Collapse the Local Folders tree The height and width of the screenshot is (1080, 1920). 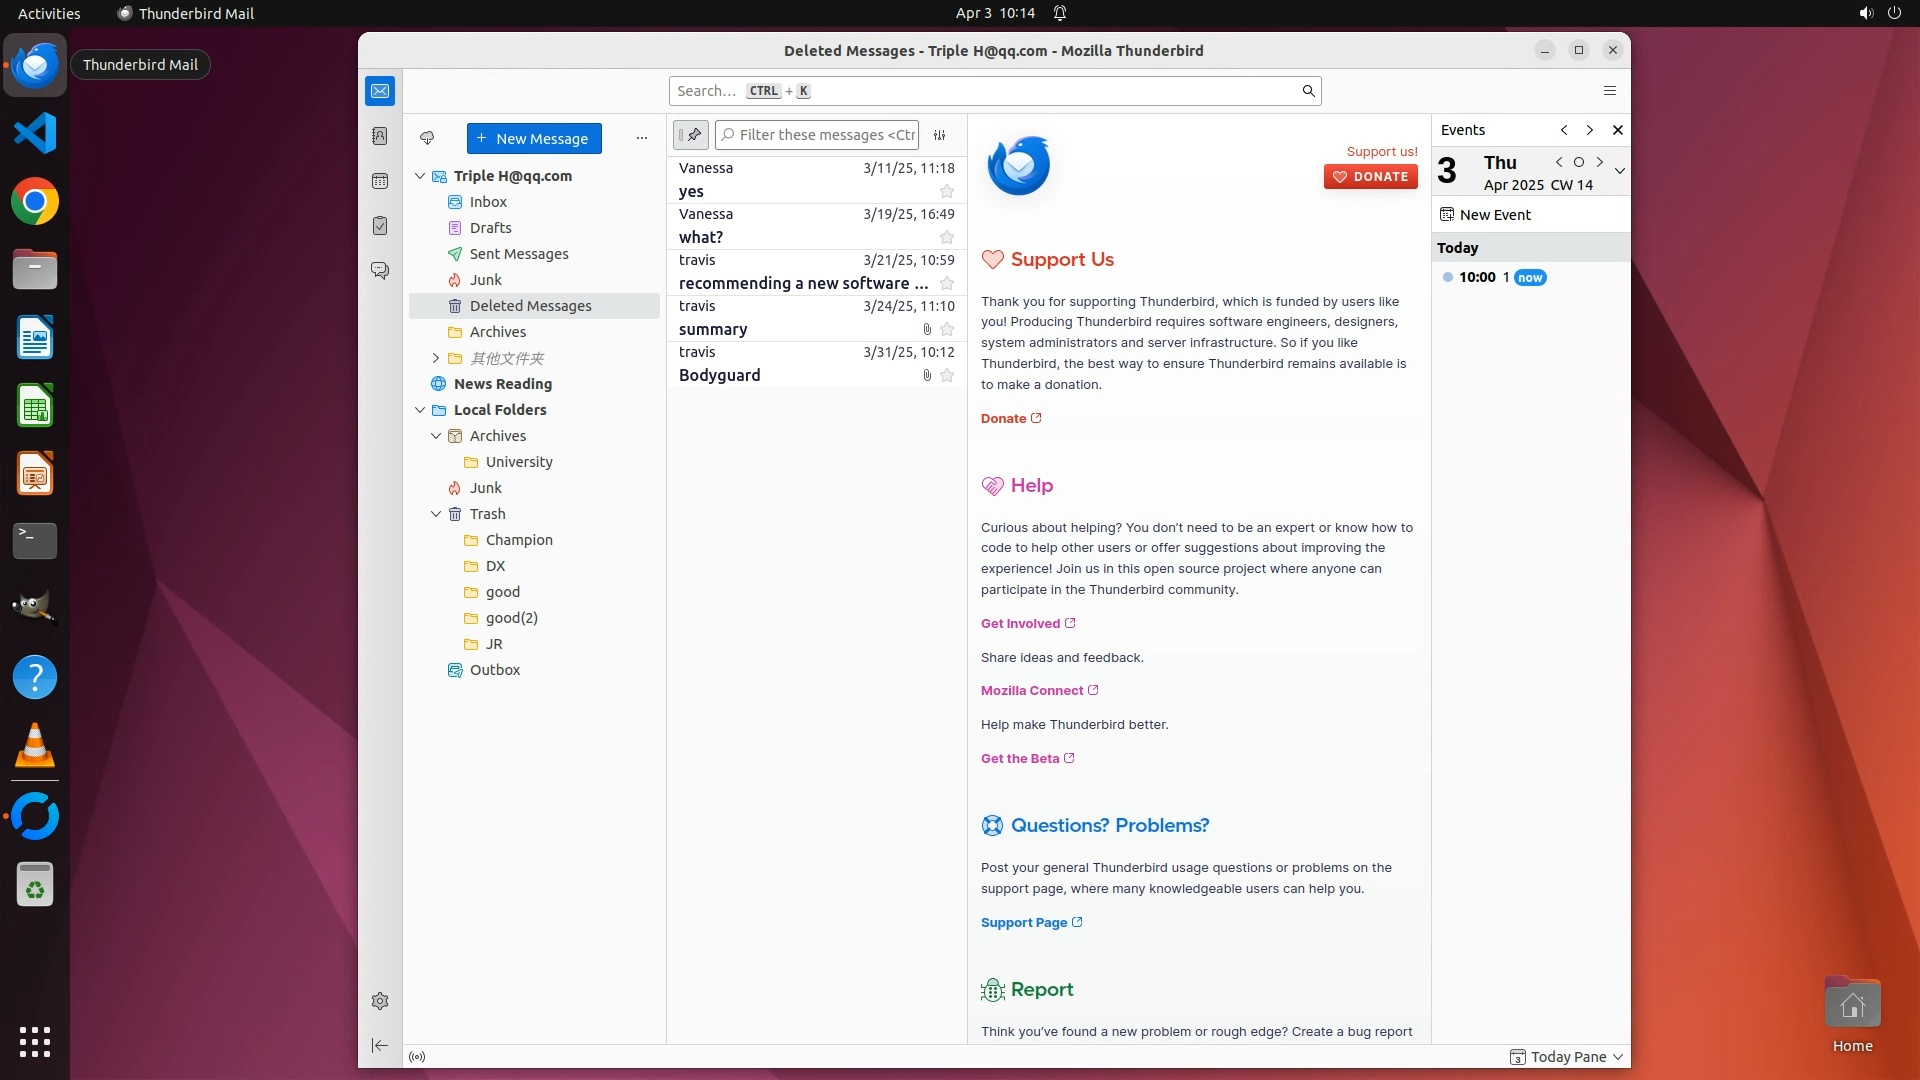tap(420, 410)
